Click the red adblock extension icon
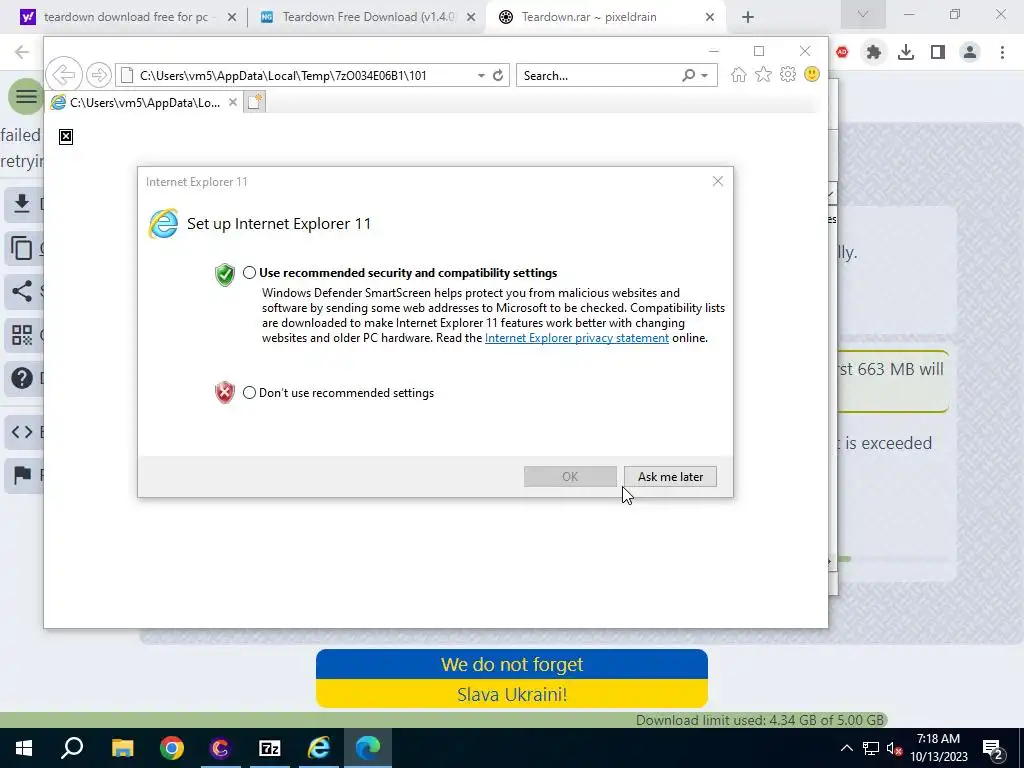 tap(842, 52)
